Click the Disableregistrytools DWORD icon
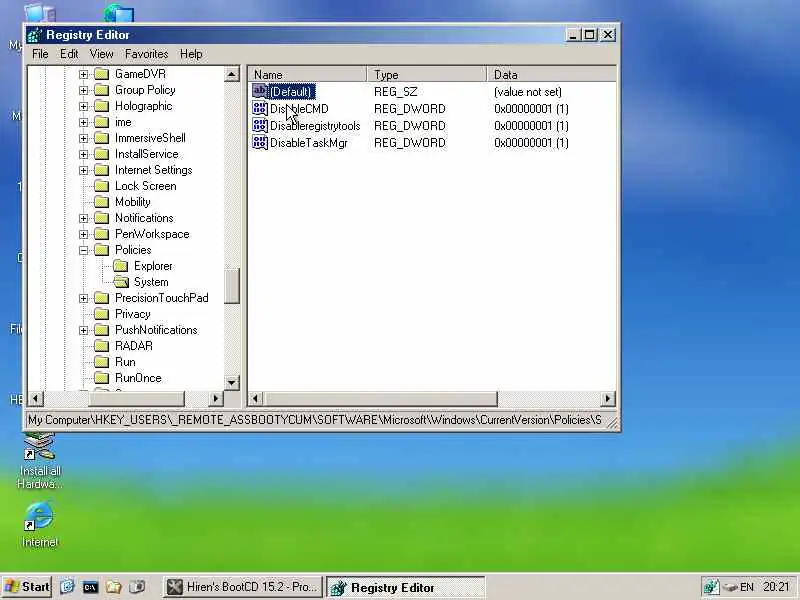Image resolution: width=800 pixels, height=600 pixels. point(260,126)
